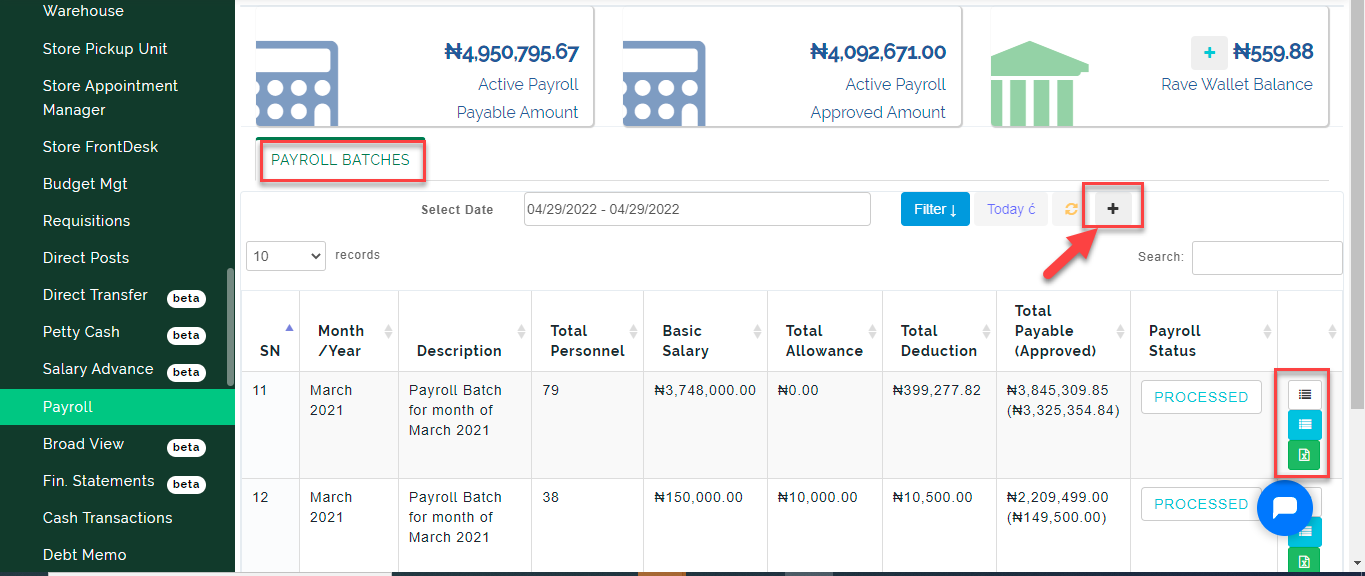
Task: Click ₦150,000.00 basic salary cell
Action: [698, 497]
